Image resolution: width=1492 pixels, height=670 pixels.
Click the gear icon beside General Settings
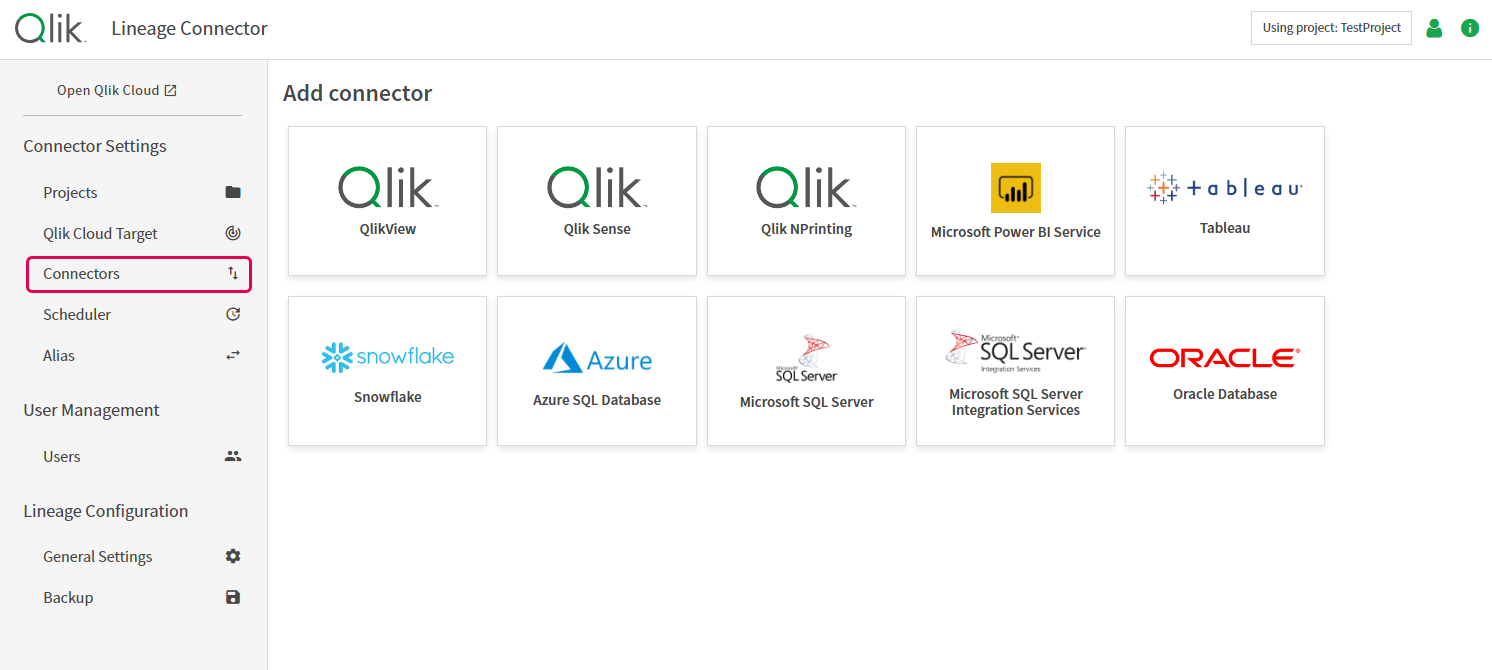[x=232, y=556]
